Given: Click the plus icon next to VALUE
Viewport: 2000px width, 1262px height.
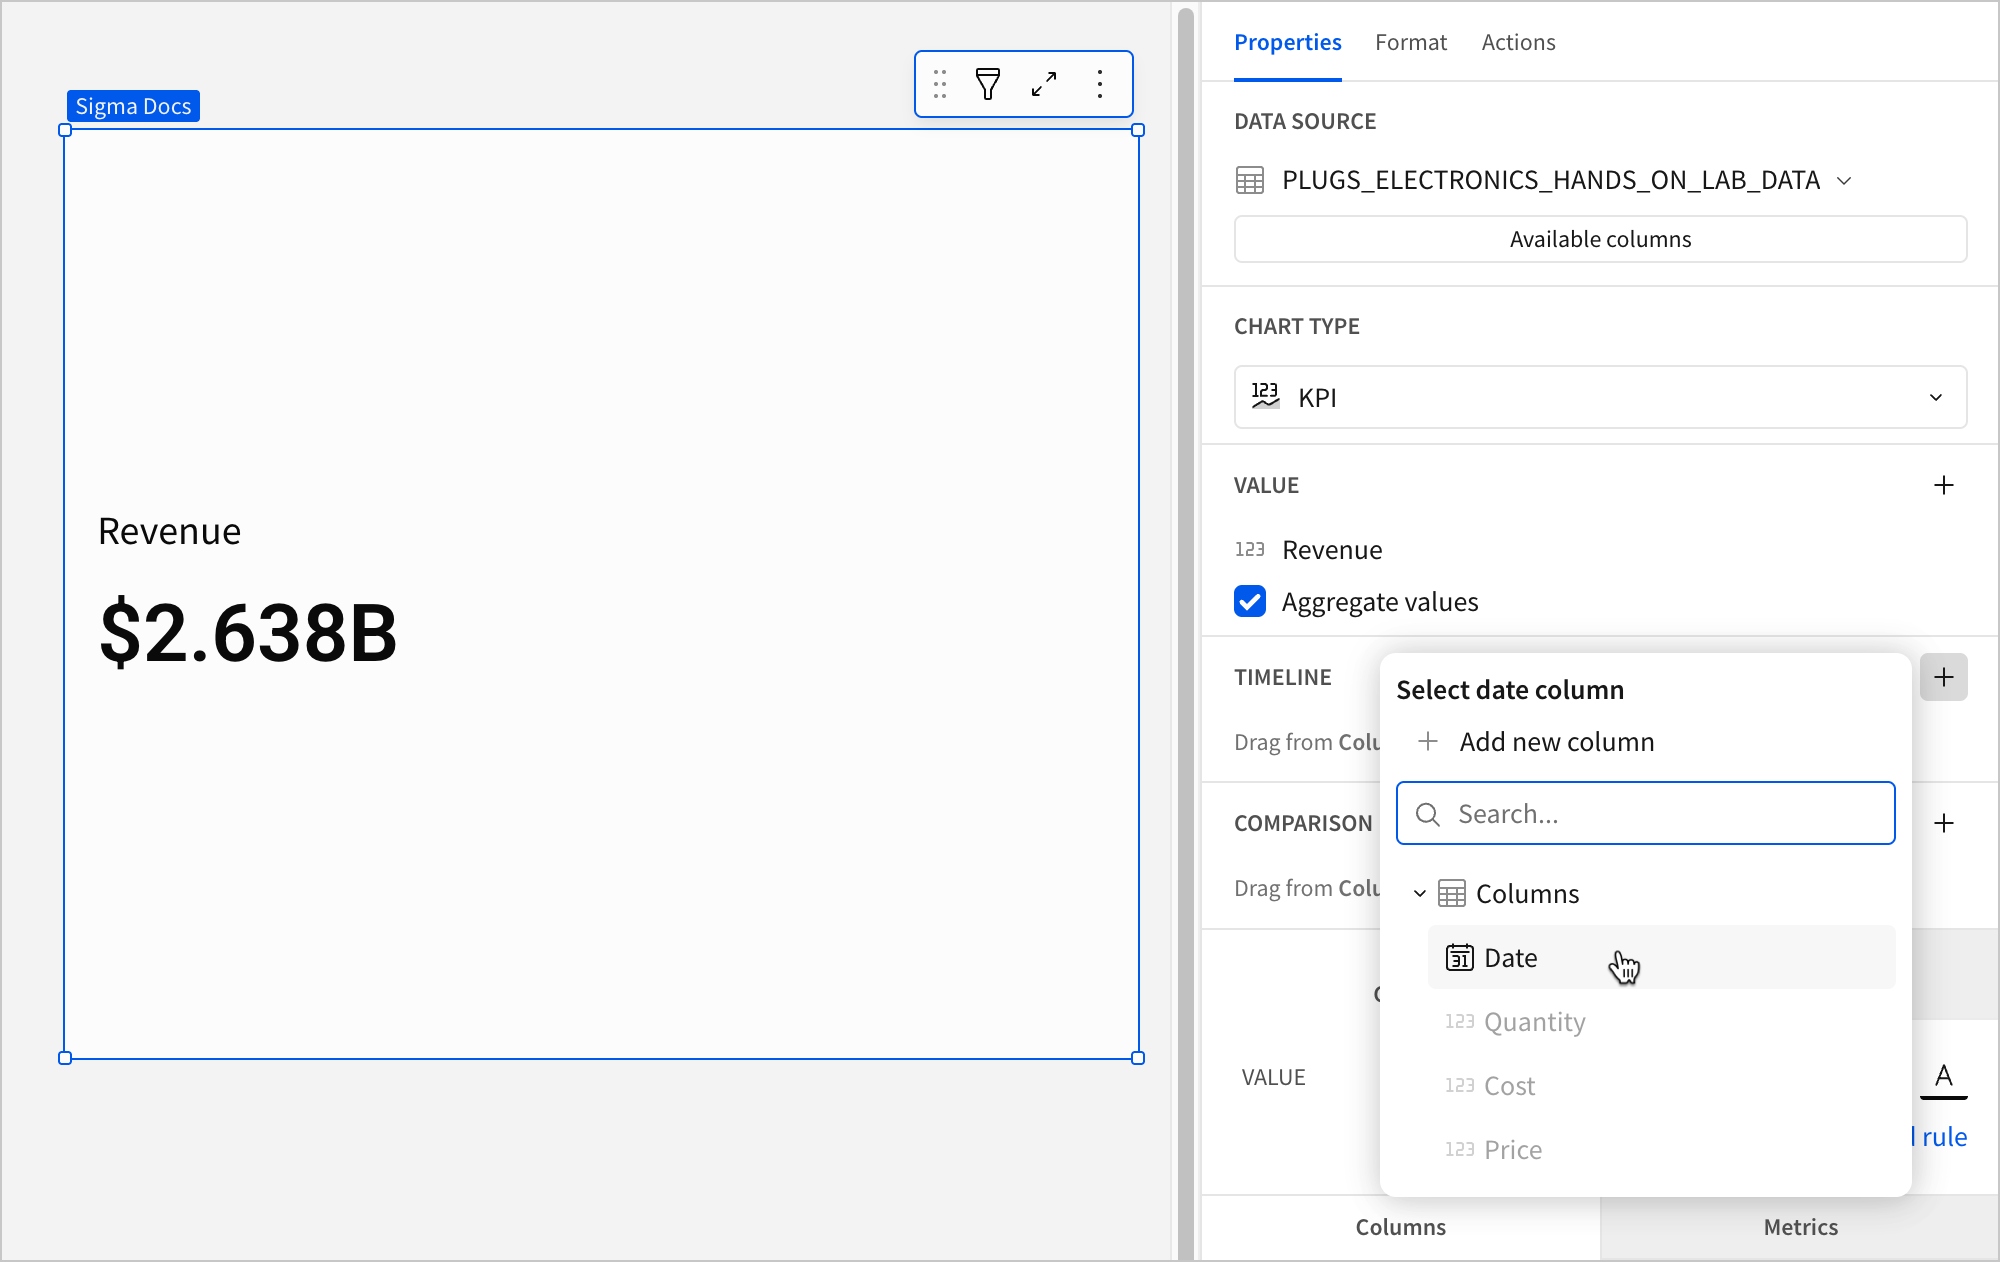Looking at the screenshot, I should (1944, 485).
